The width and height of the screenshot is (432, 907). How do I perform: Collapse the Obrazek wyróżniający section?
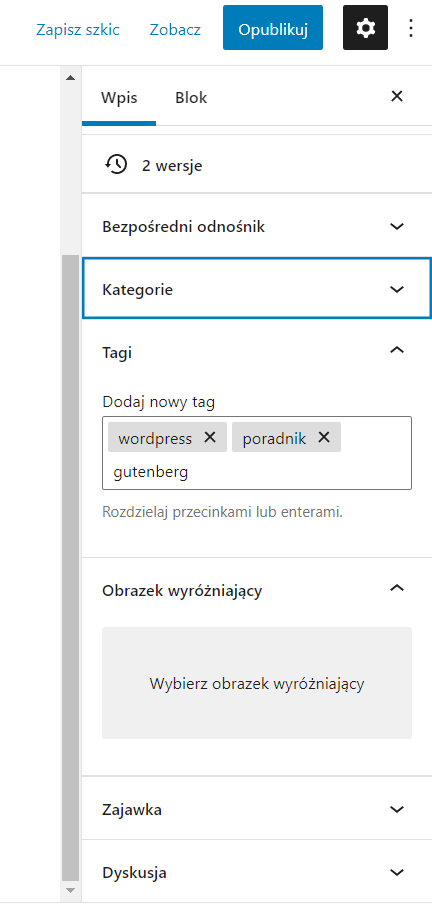point(257,590)
